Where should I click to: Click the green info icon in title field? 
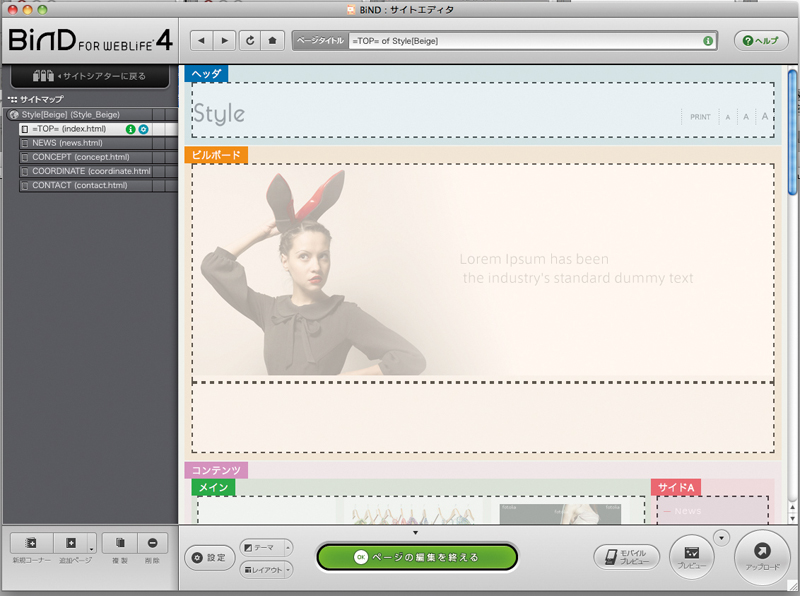708,41
